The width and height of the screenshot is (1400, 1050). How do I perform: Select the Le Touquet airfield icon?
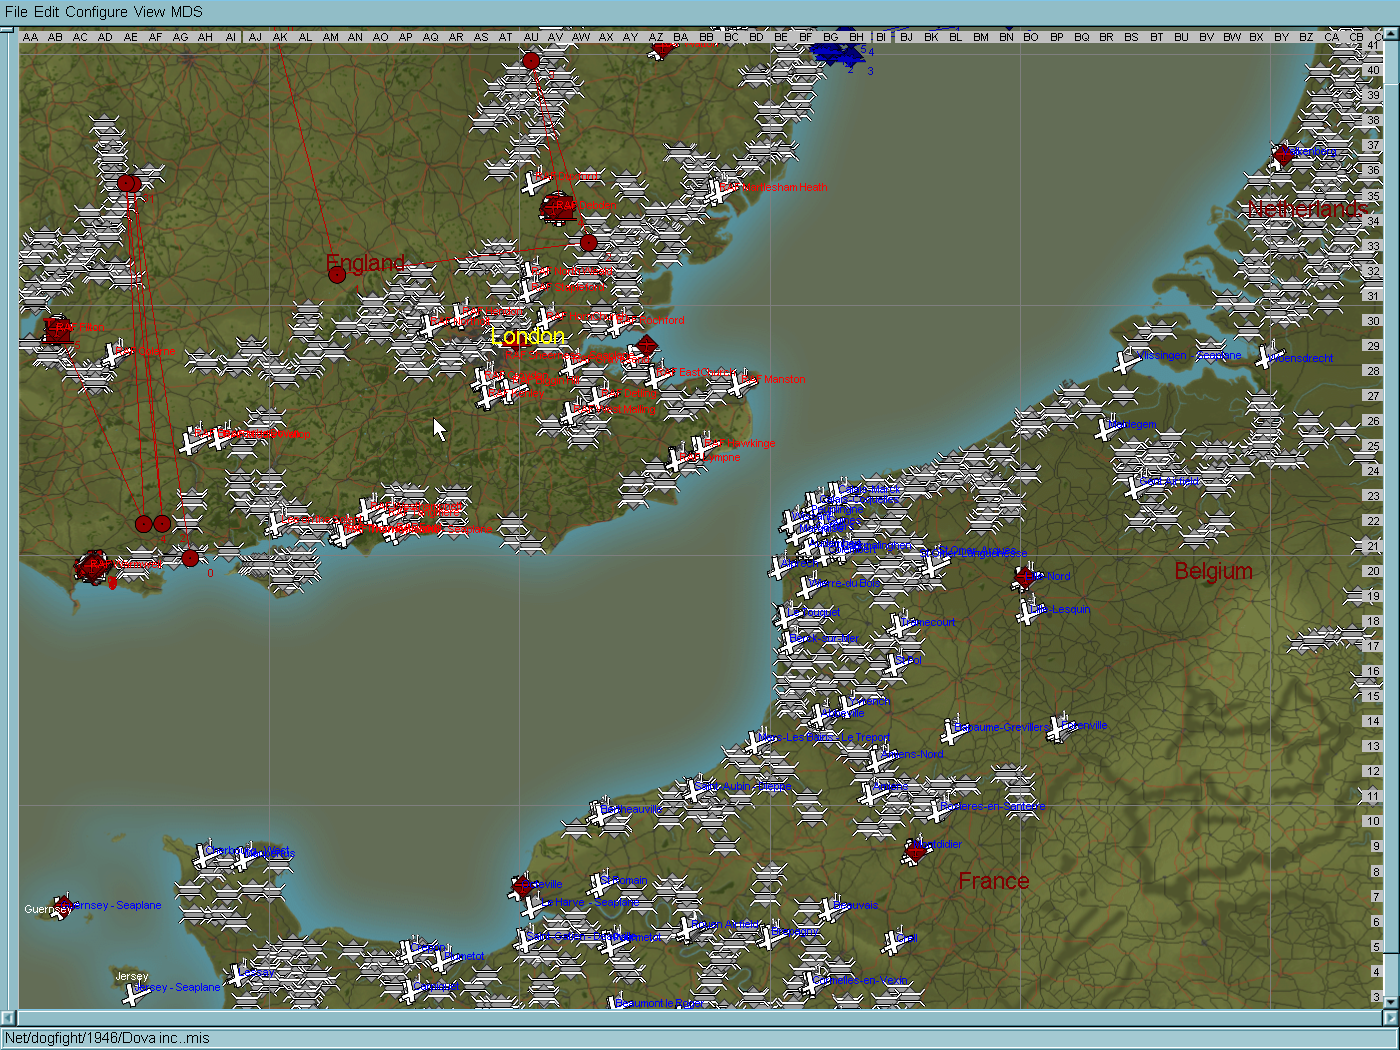786,615
